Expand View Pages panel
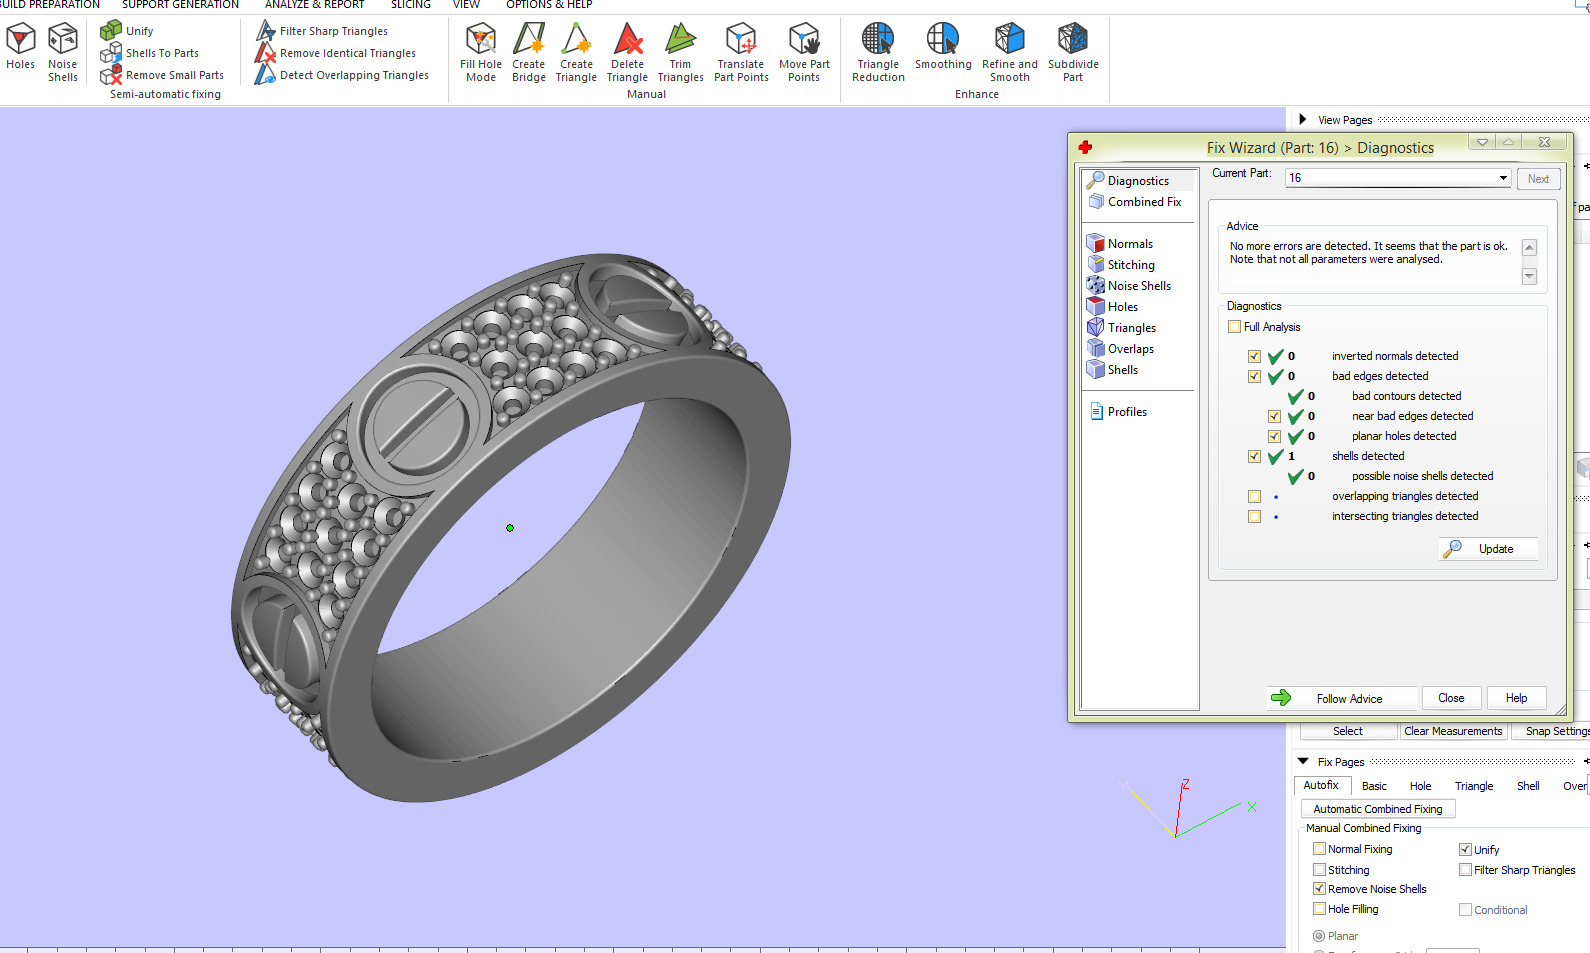The width and height of the screenshot is (1590, 953). (1302, 120)
